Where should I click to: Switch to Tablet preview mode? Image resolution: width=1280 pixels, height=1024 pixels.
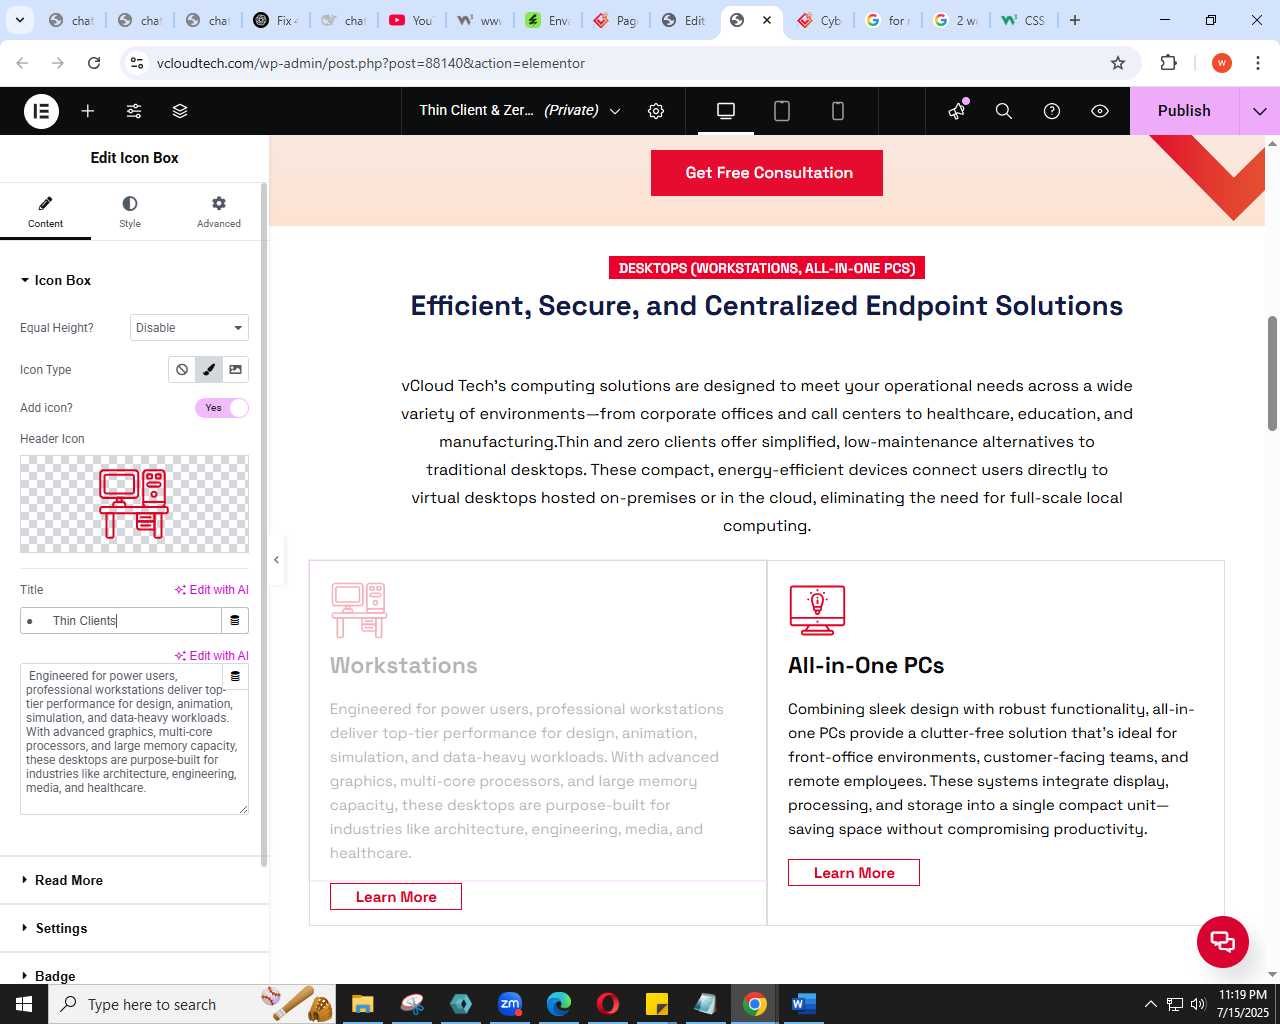pyautogui.click(x=782, y=111)
